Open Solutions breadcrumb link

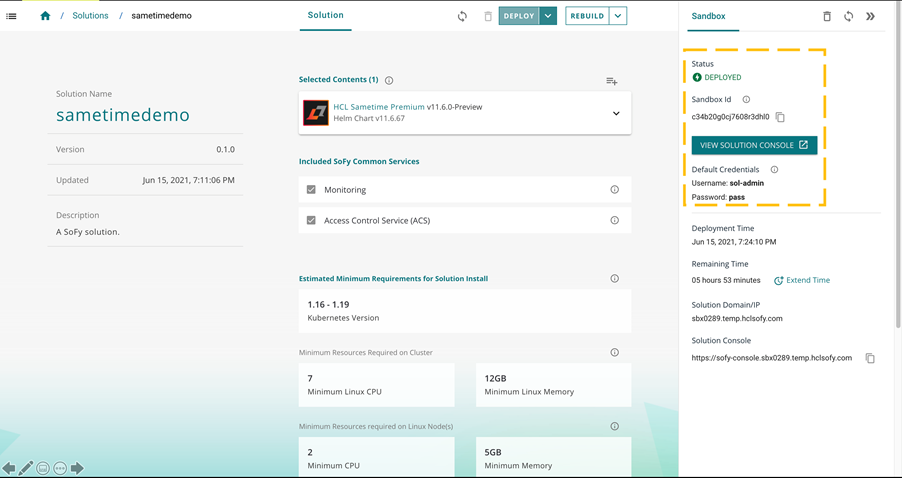[x=90, y=16]
